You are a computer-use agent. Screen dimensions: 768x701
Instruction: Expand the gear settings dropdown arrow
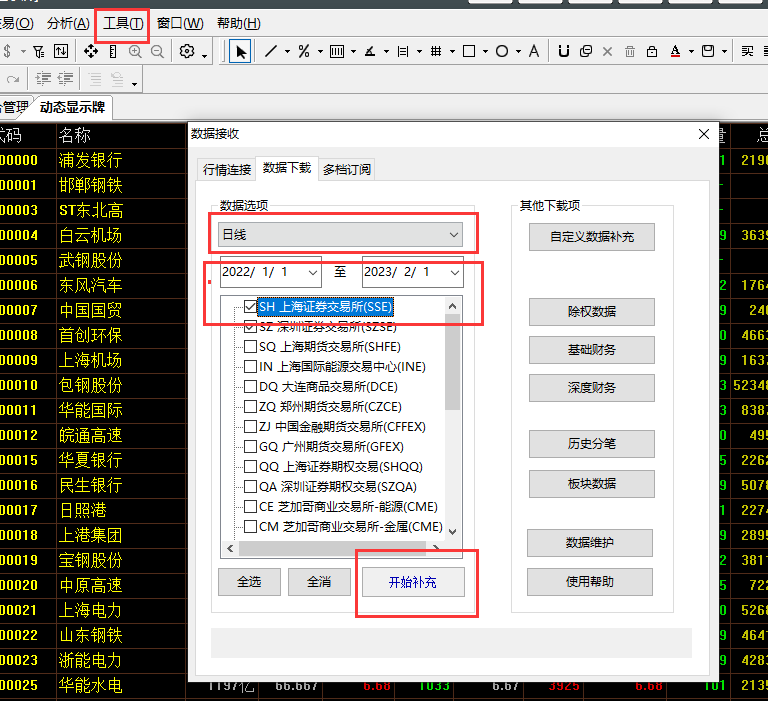click(x=204, y=55)
